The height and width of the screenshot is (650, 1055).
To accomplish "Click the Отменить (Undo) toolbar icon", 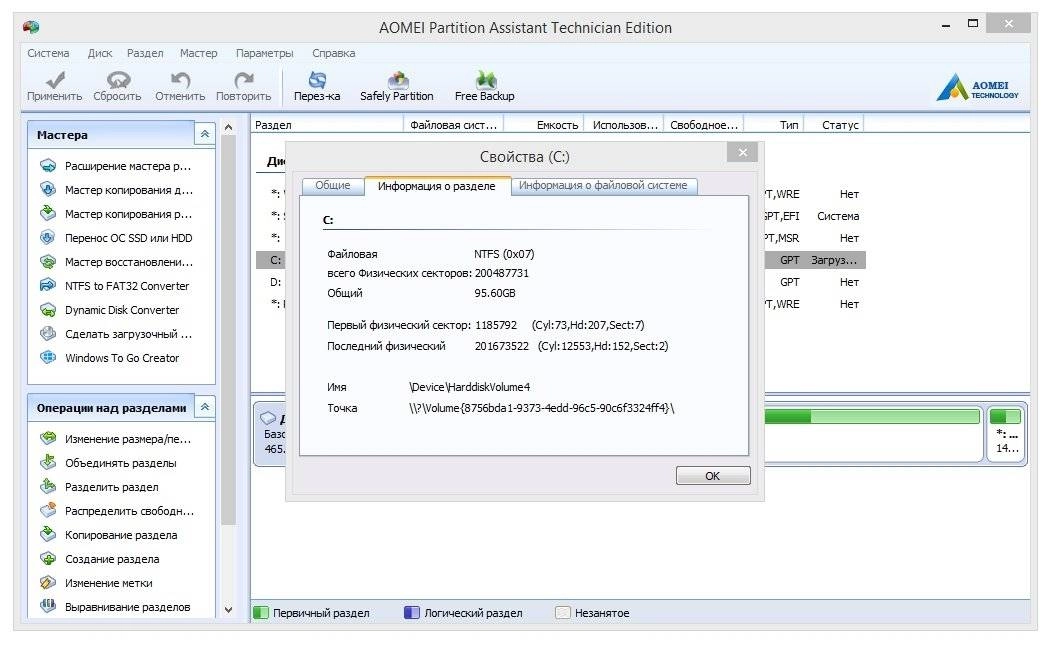I will [180, 87].
